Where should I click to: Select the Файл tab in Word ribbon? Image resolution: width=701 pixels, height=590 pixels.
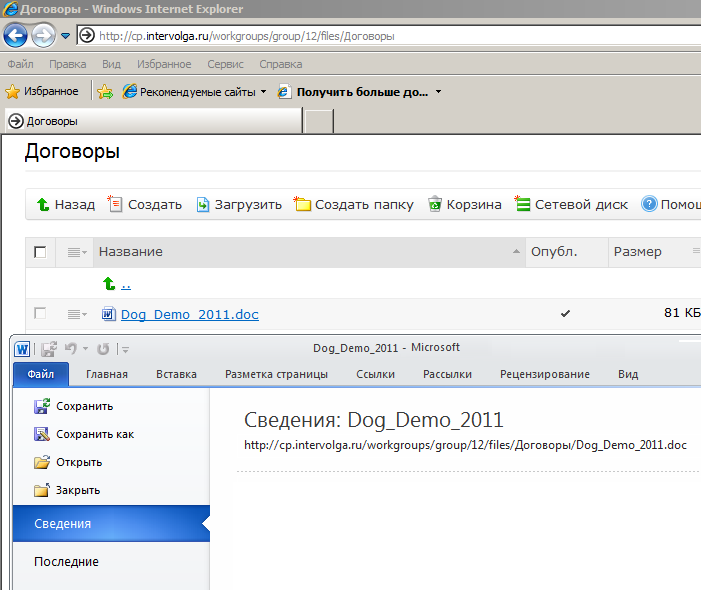[x=41, y=374]
